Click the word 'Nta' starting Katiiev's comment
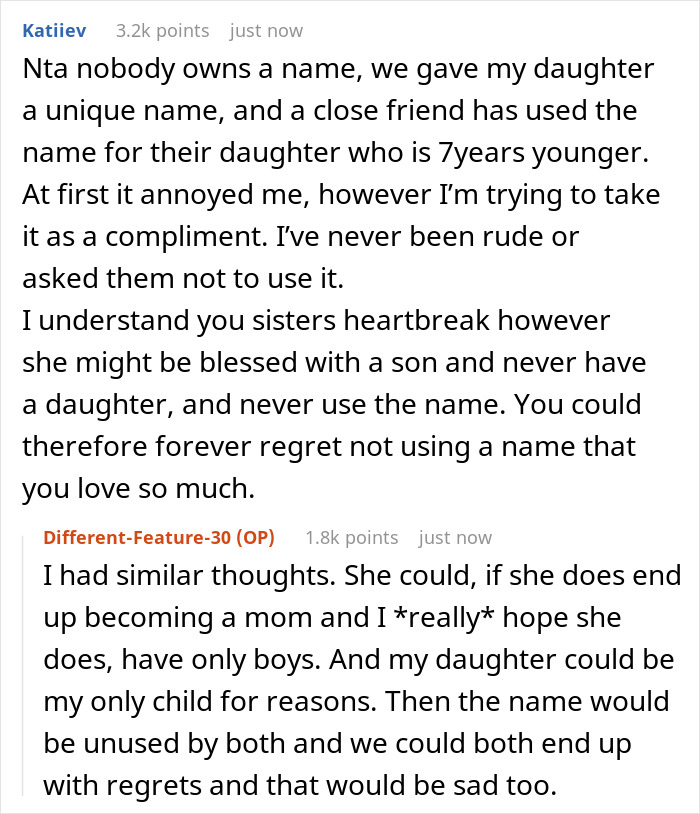This screenshot has height=814, width=700. (45, 69)
